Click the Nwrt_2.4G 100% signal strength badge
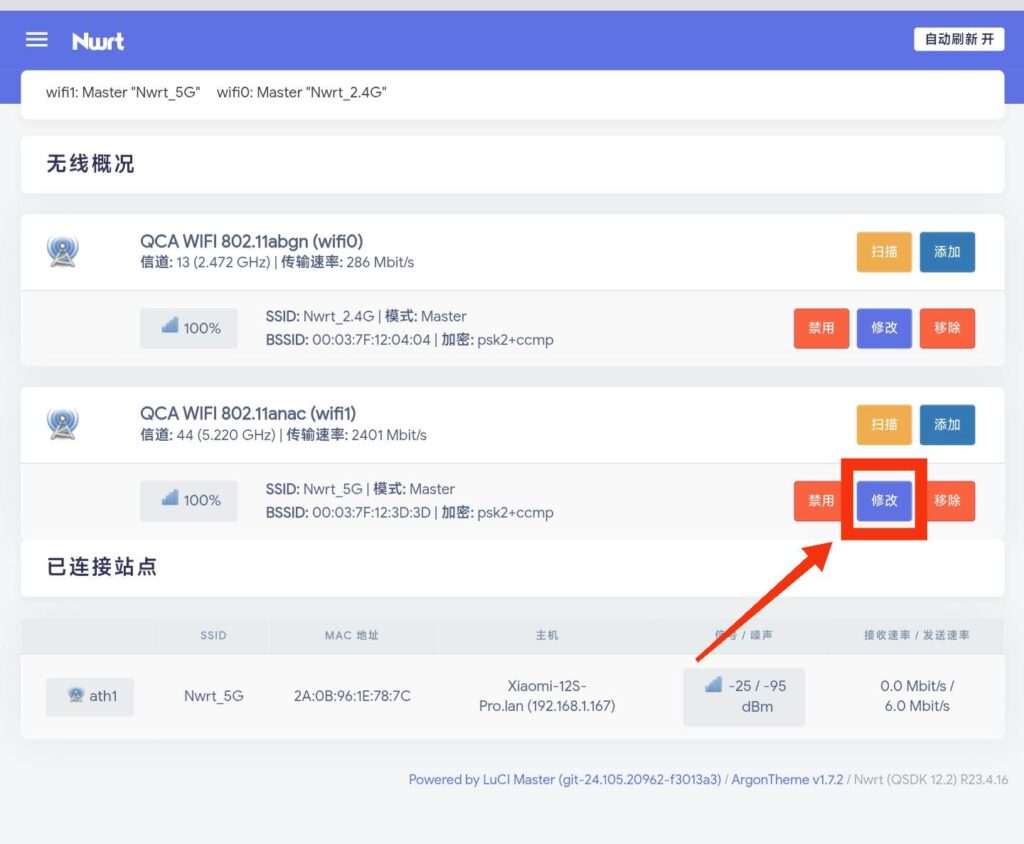The height and width of the screenshot is (844, 1024). [x=189, y=328]
